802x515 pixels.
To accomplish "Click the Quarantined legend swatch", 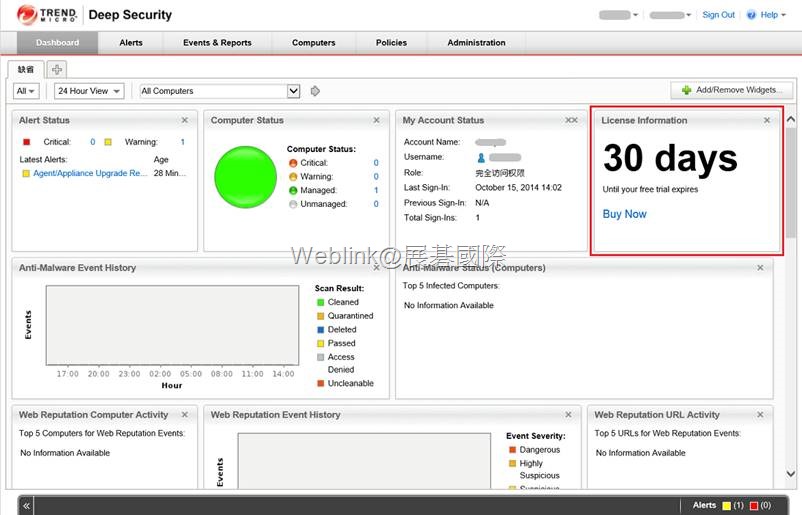I will pos(321,316).
